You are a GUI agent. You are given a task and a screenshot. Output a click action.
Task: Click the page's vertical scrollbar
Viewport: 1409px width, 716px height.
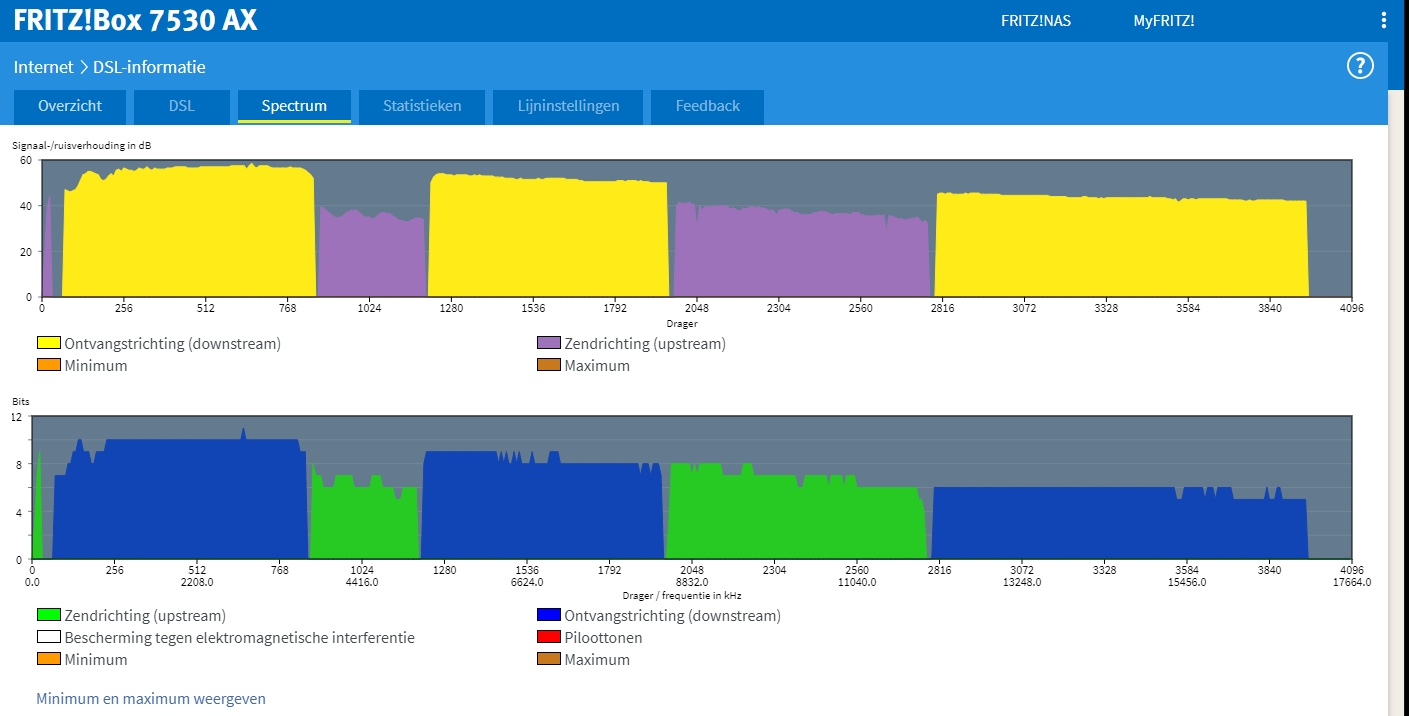1398,400
